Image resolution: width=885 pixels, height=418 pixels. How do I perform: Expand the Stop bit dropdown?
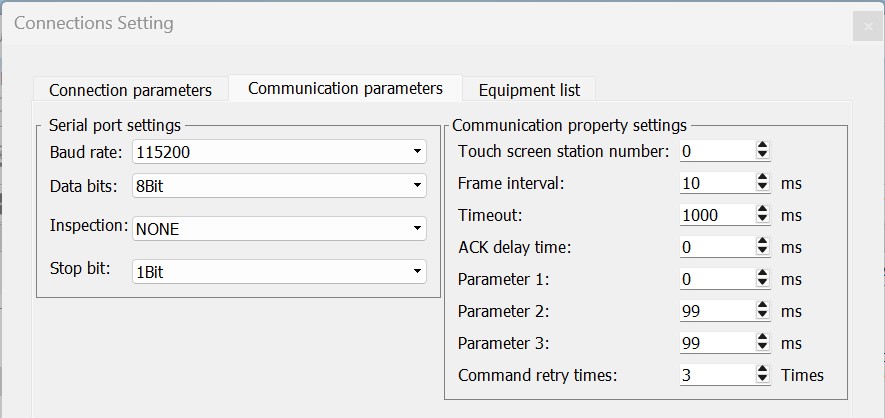(279, 271)
